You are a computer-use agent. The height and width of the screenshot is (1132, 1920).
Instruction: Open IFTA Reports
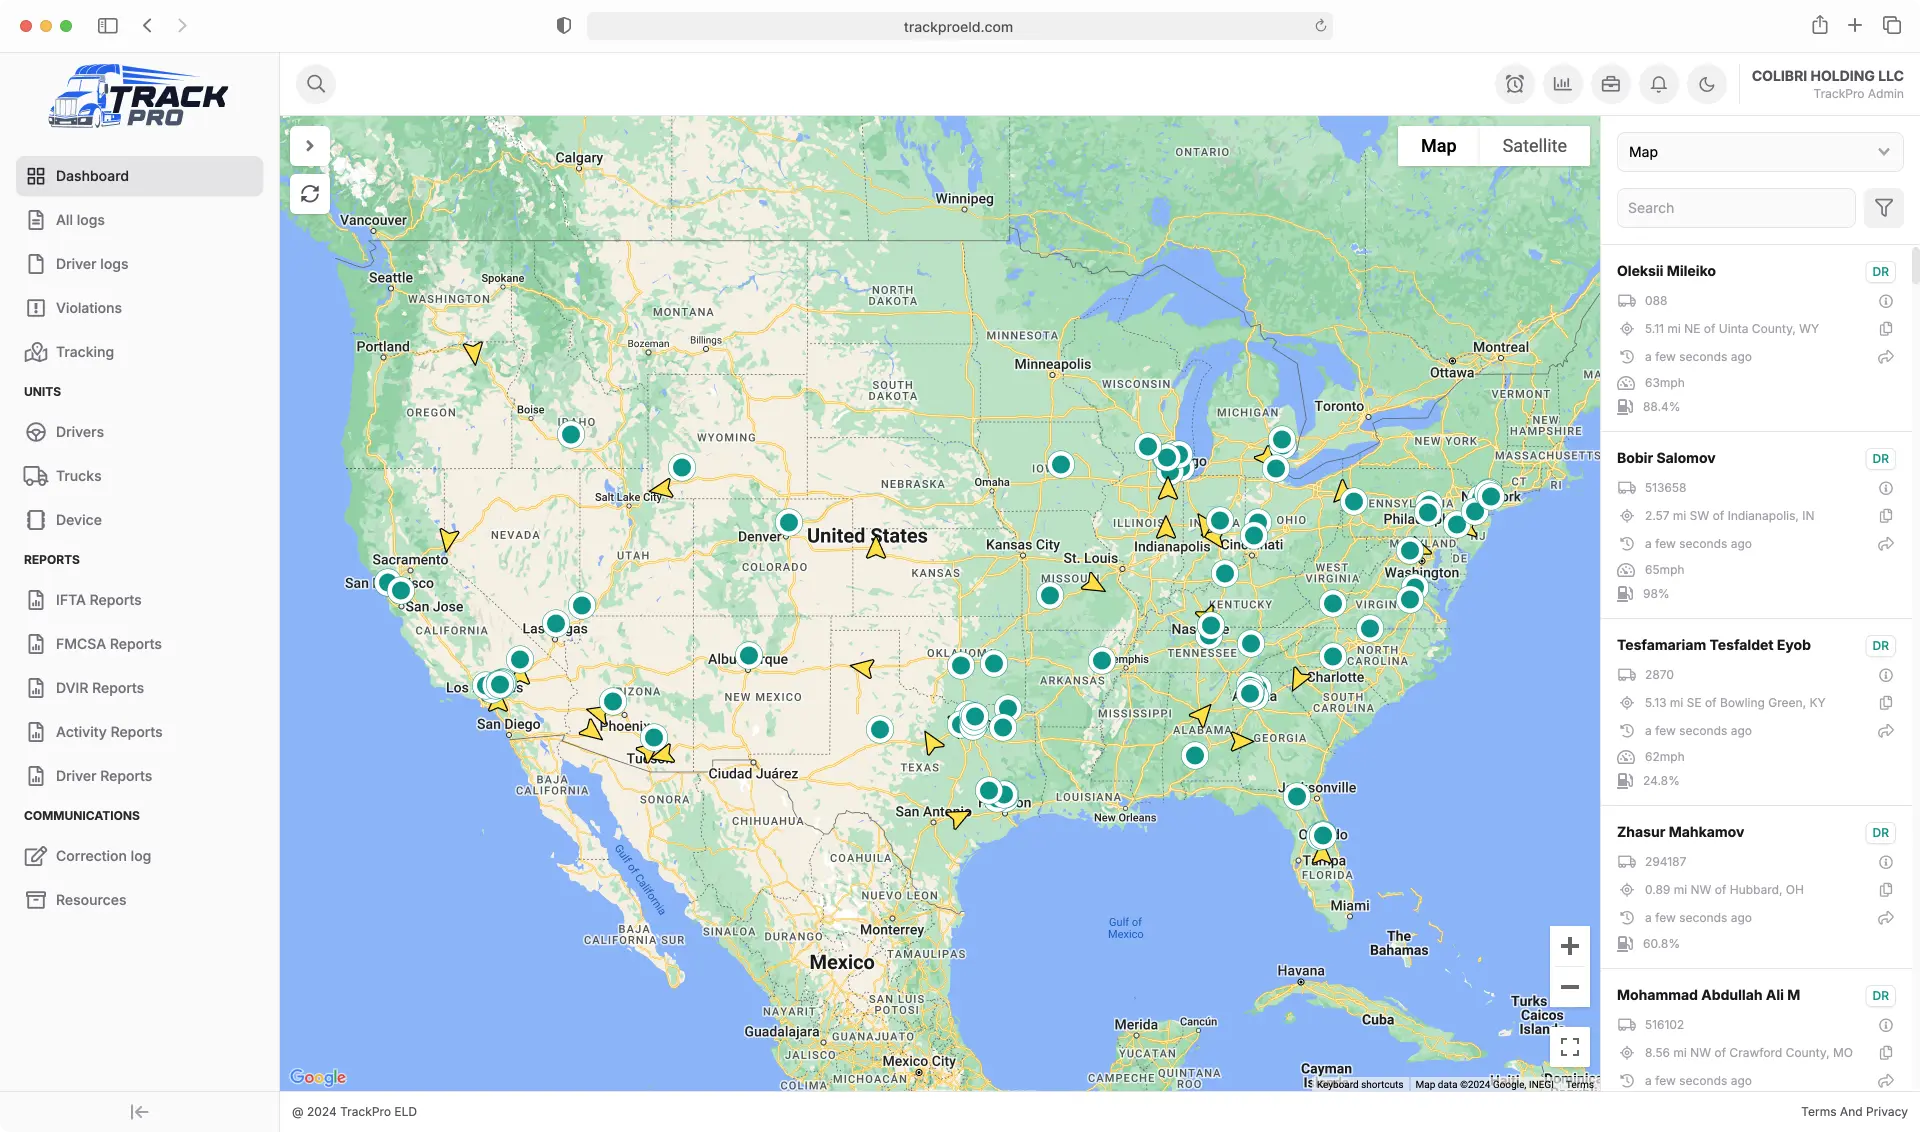tap(139, 600)
